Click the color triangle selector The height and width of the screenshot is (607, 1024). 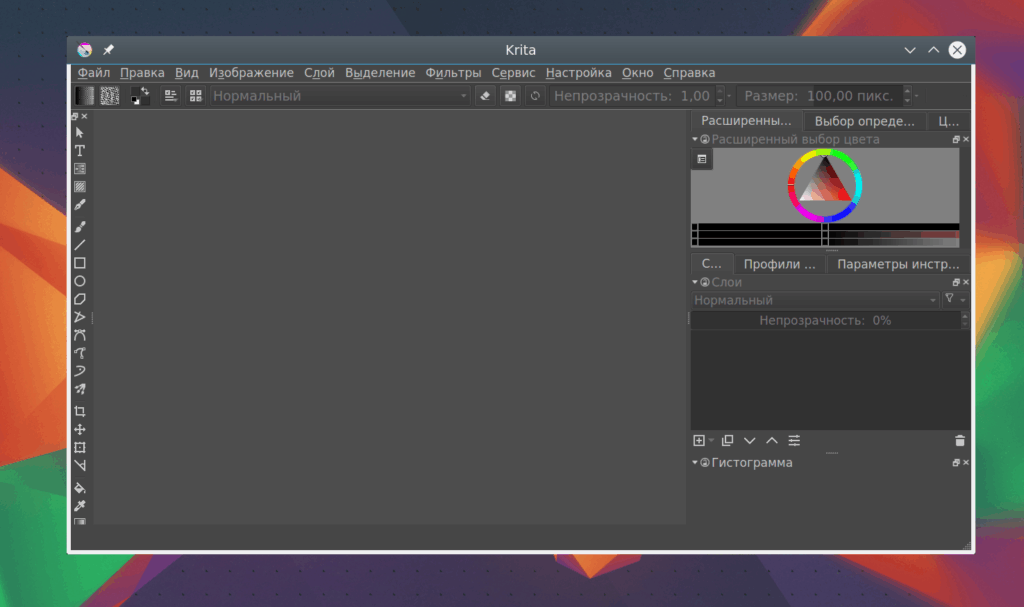[x=824, y=182]
